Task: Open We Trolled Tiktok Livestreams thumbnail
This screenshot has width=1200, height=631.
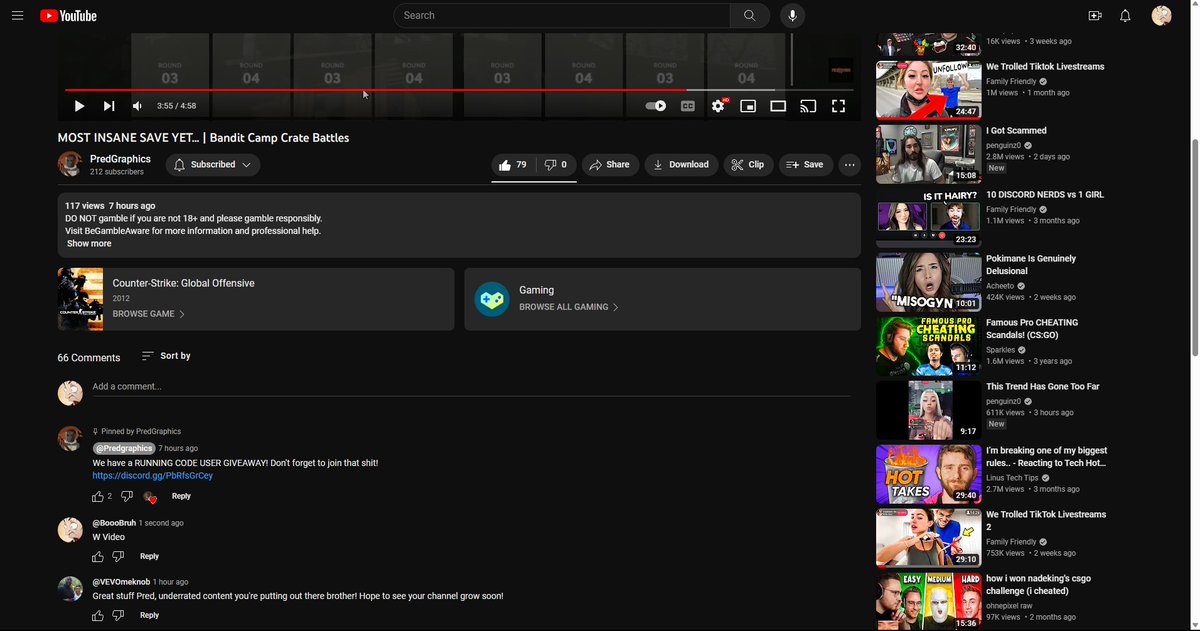Action: point(929,90)
